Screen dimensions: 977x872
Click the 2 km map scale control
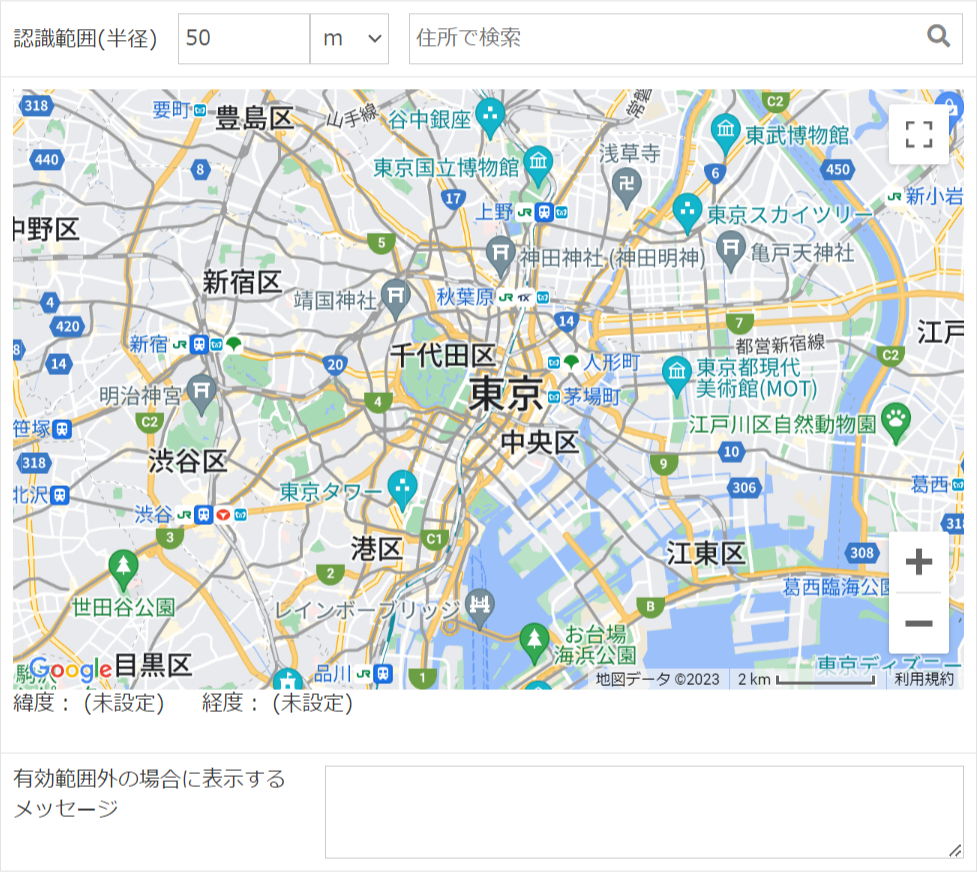807,679
